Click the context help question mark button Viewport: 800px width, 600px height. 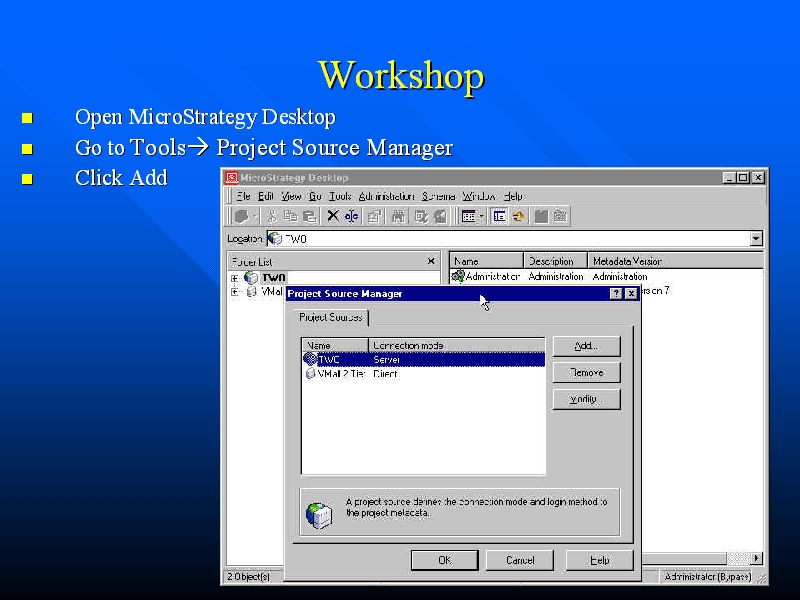coord(615,294)
